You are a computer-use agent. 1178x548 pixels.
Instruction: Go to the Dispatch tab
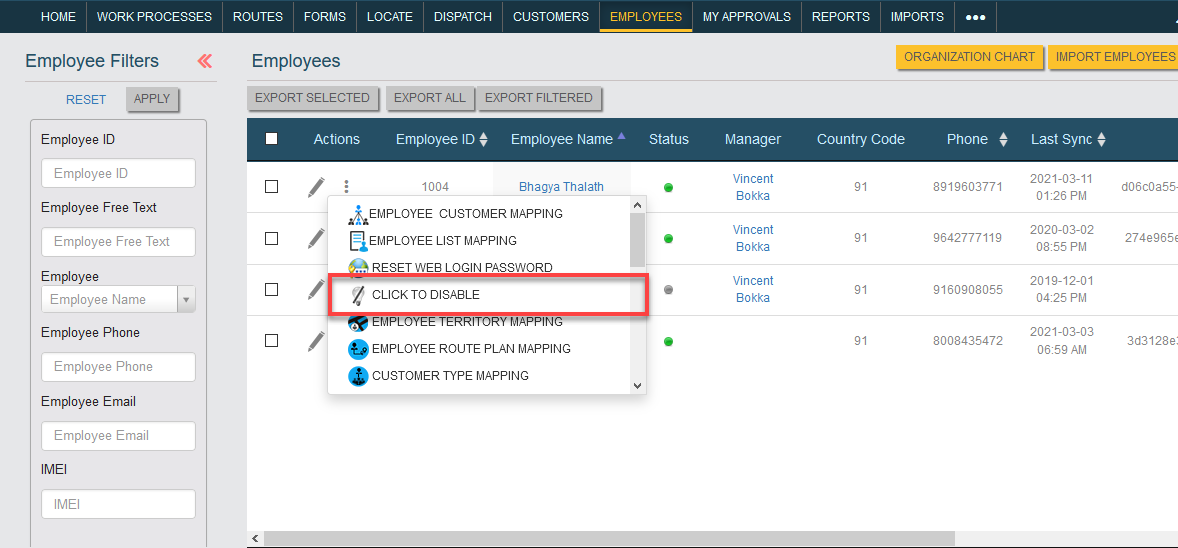coord(463,17)
